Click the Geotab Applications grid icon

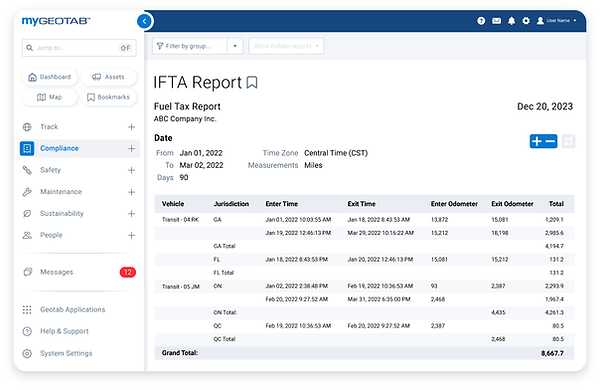tap(27, 310)
